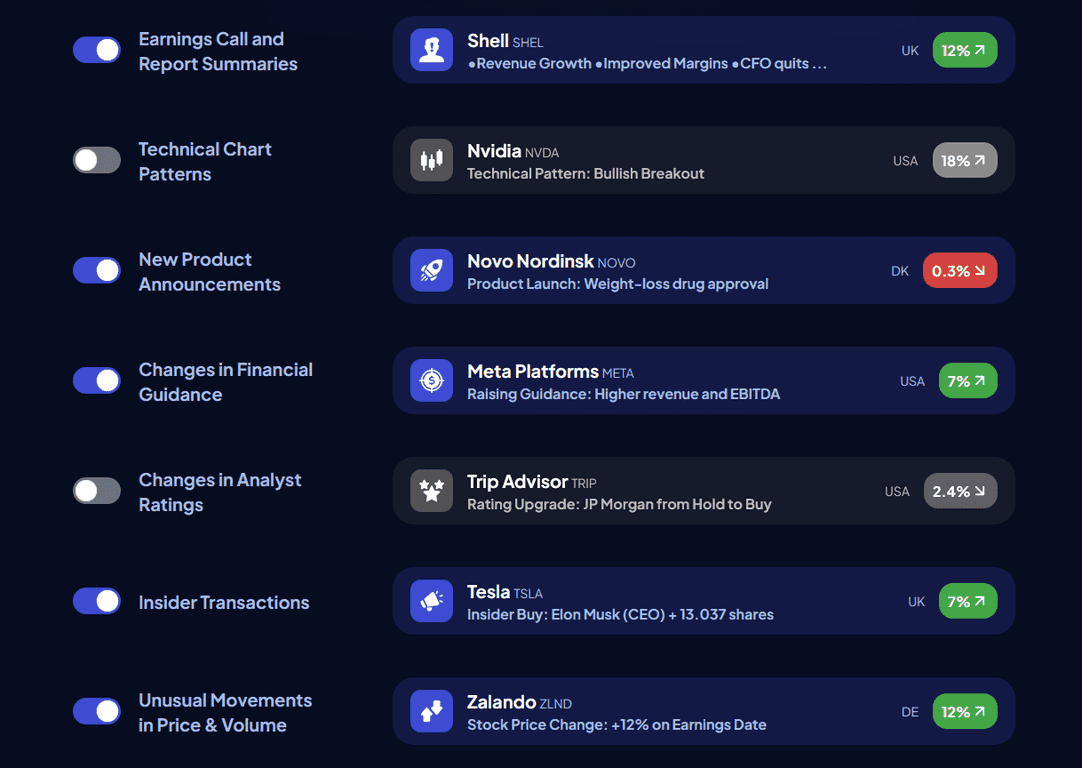Viewport: 1082px width, 768px height.
Task: Click the megaphone icon on Tesla card
Action: (431, 601)
